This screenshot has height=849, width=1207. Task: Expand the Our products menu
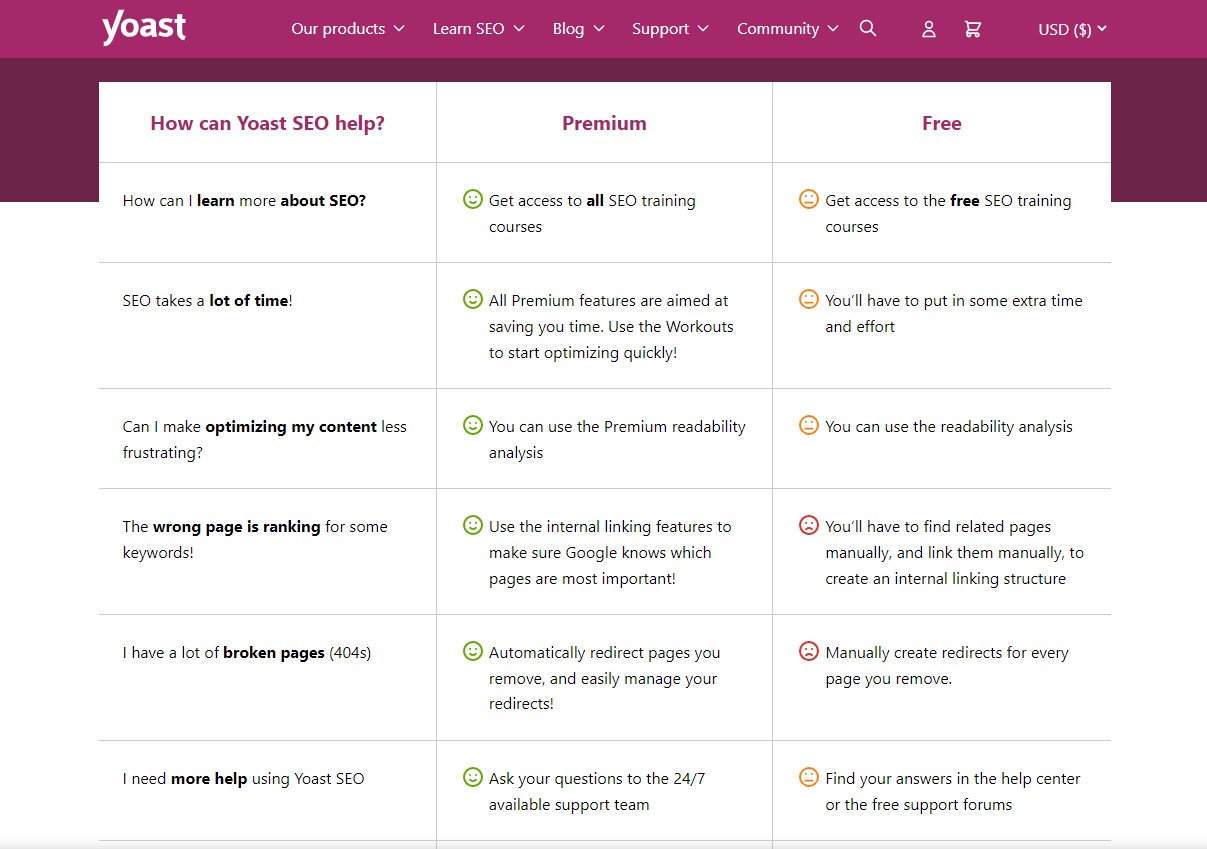[x=348, y=29]
